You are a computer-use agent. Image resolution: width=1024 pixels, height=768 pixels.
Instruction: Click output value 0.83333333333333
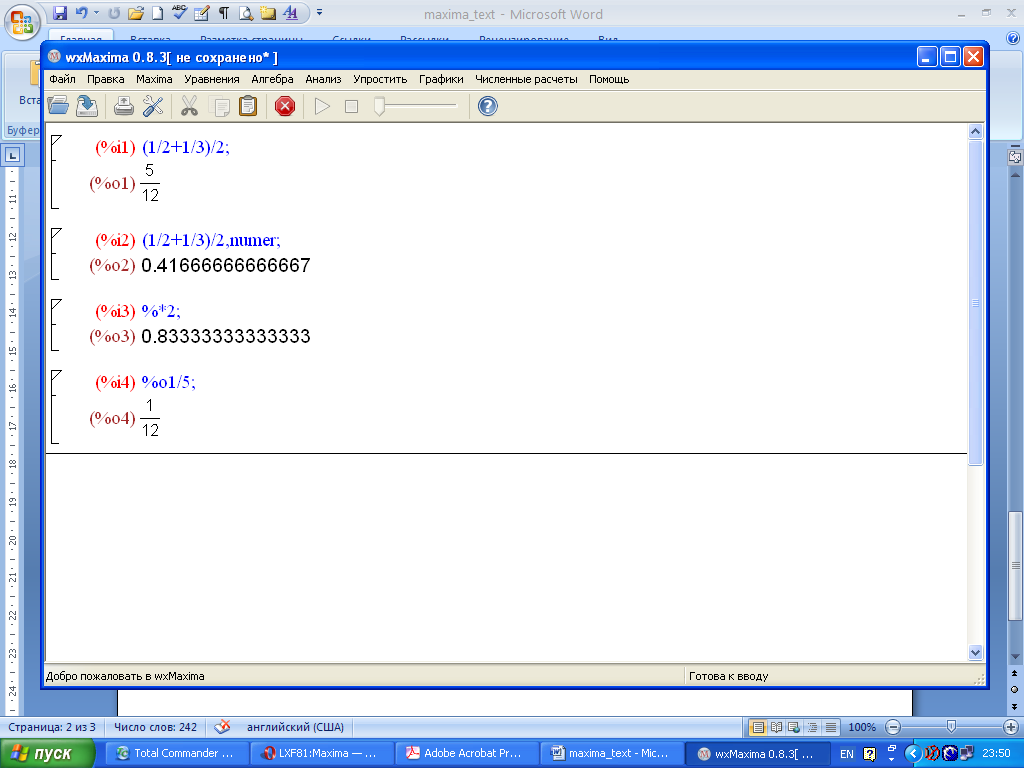[x=226, y=336]
